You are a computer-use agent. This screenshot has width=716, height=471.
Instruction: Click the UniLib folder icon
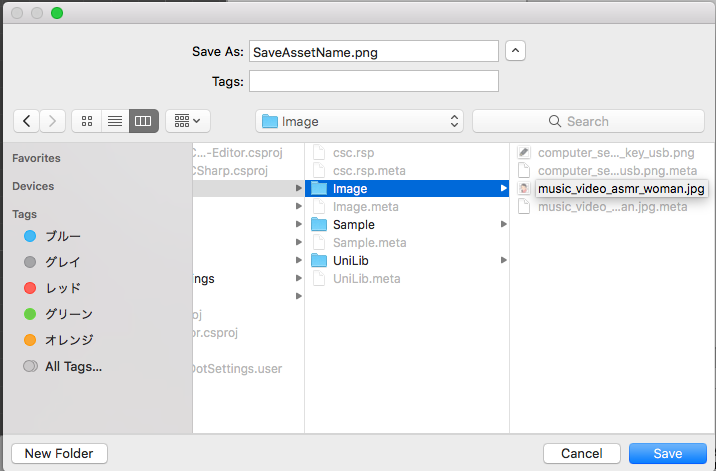(x=319, y=260)
